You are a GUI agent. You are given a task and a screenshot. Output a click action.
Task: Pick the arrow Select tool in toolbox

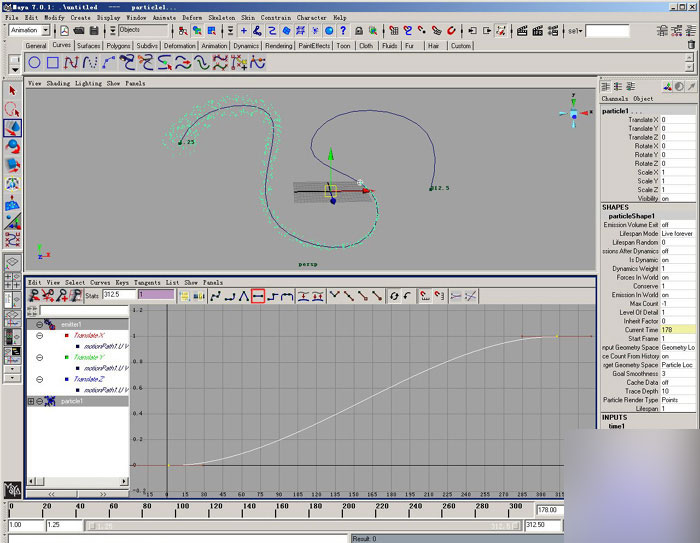click(x=12, y=90)
